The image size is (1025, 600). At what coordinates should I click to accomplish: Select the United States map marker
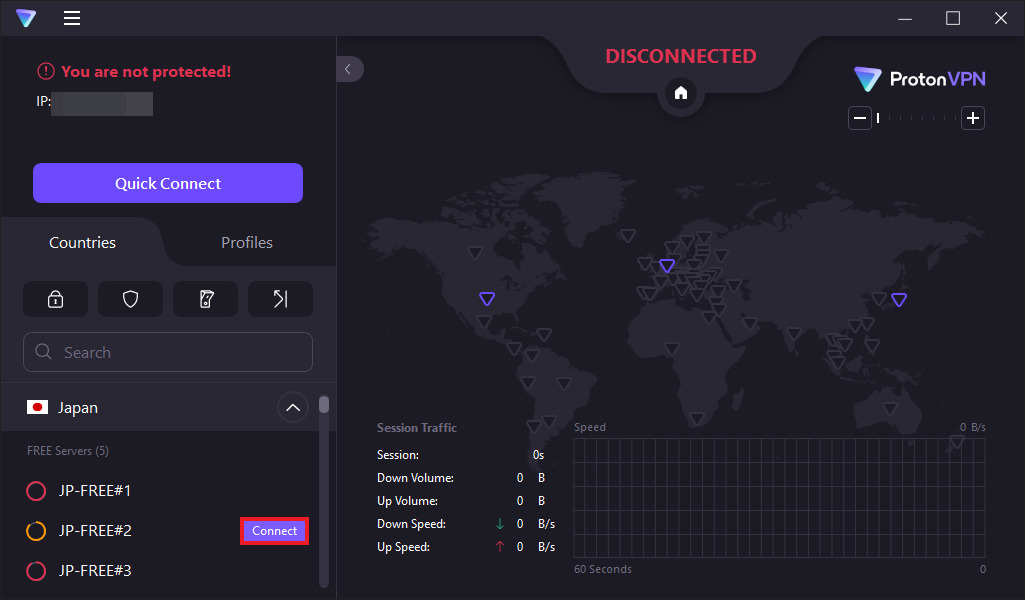pos(487,299)
